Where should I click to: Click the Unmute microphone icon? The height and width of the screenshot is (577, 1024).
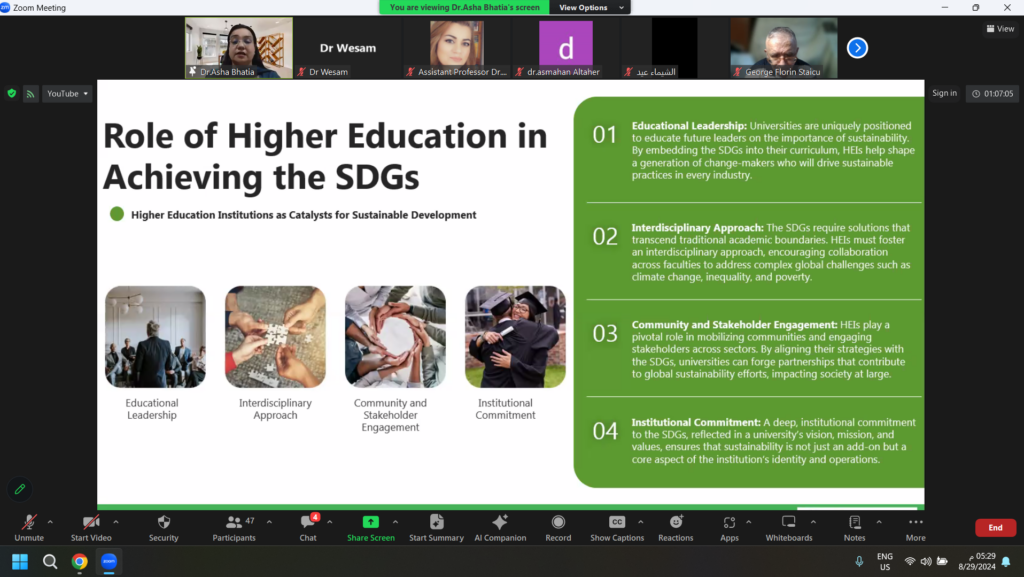click(29, 522)
